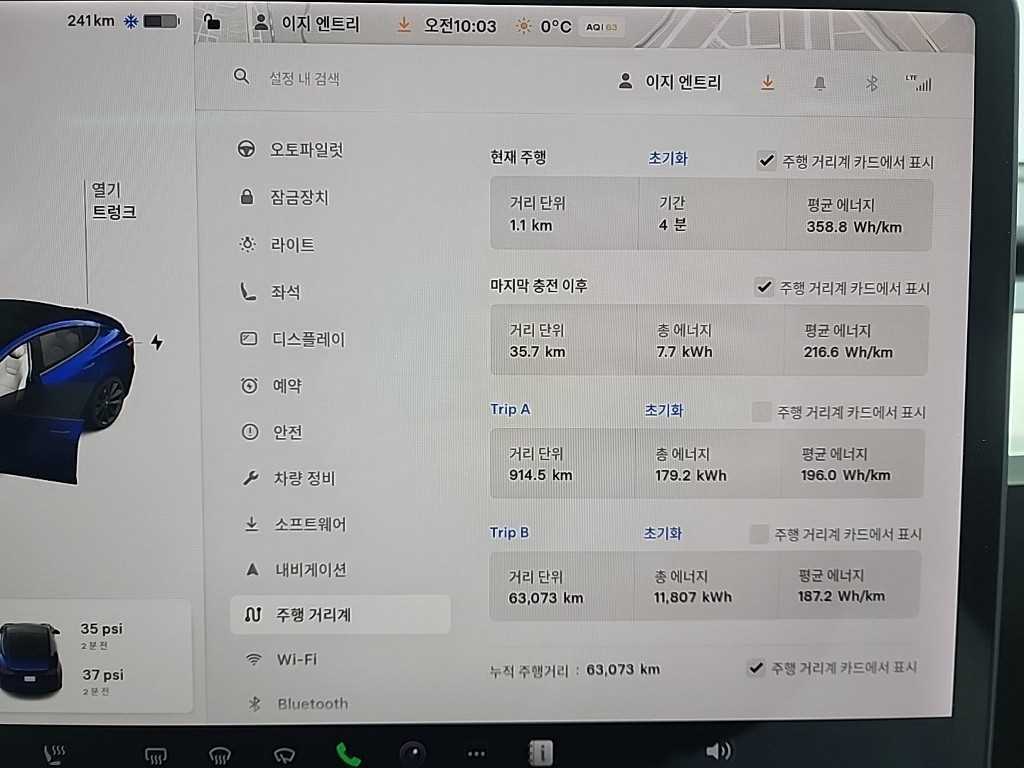Screen dimensions: 1024x768
Task: Tap the orange download icon in the settings header
Action: 767,83
